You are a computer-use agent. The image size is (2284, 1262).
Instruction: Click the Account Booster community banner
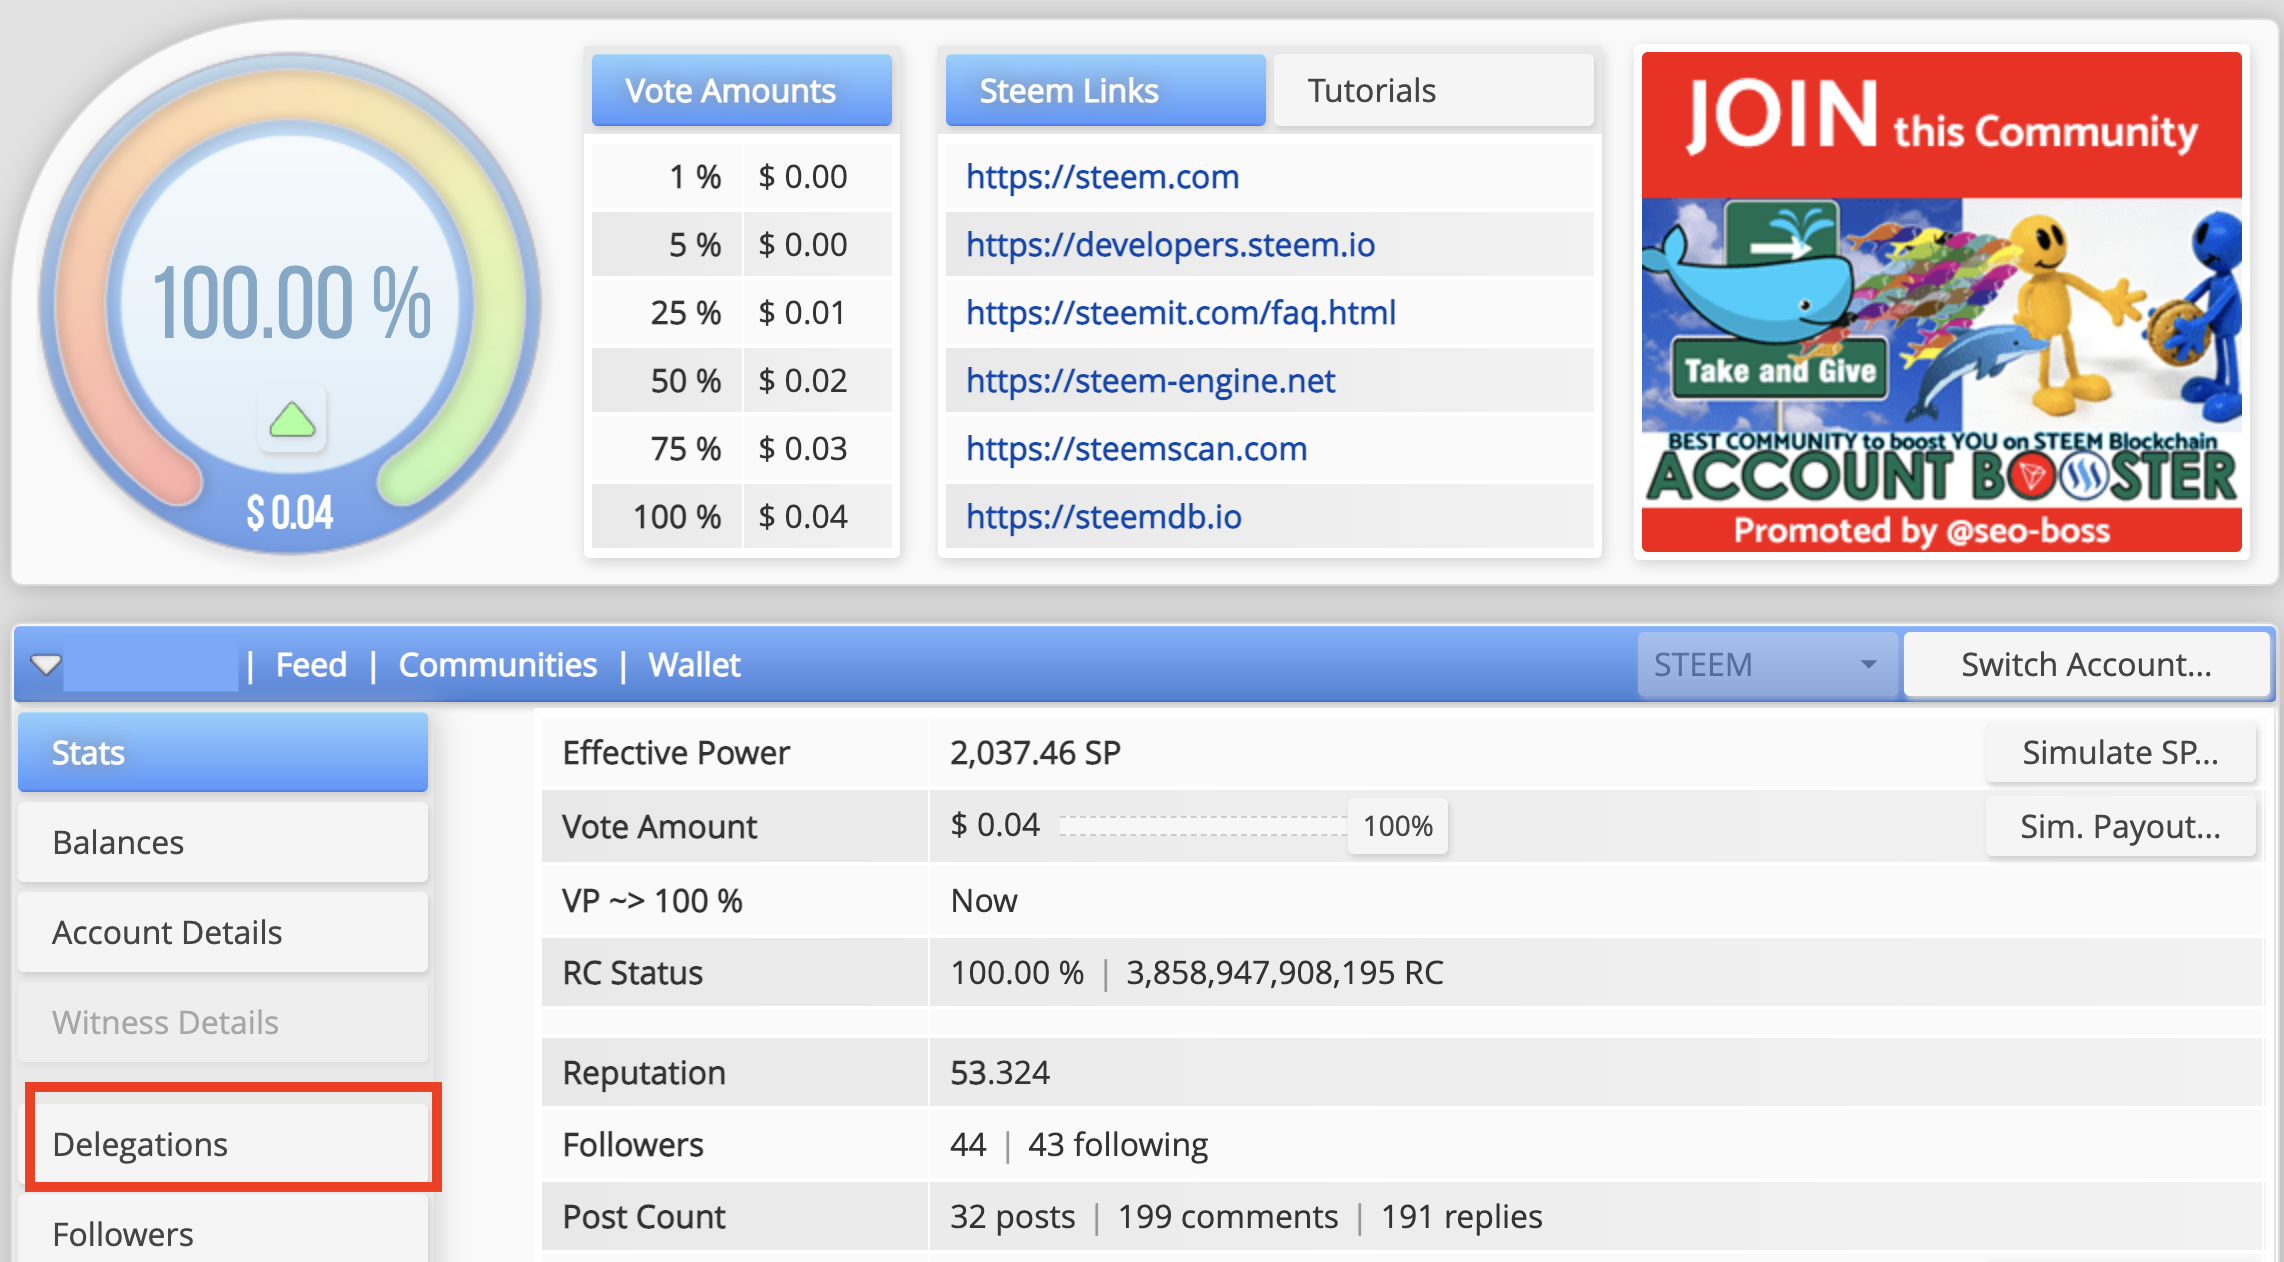1940,302
